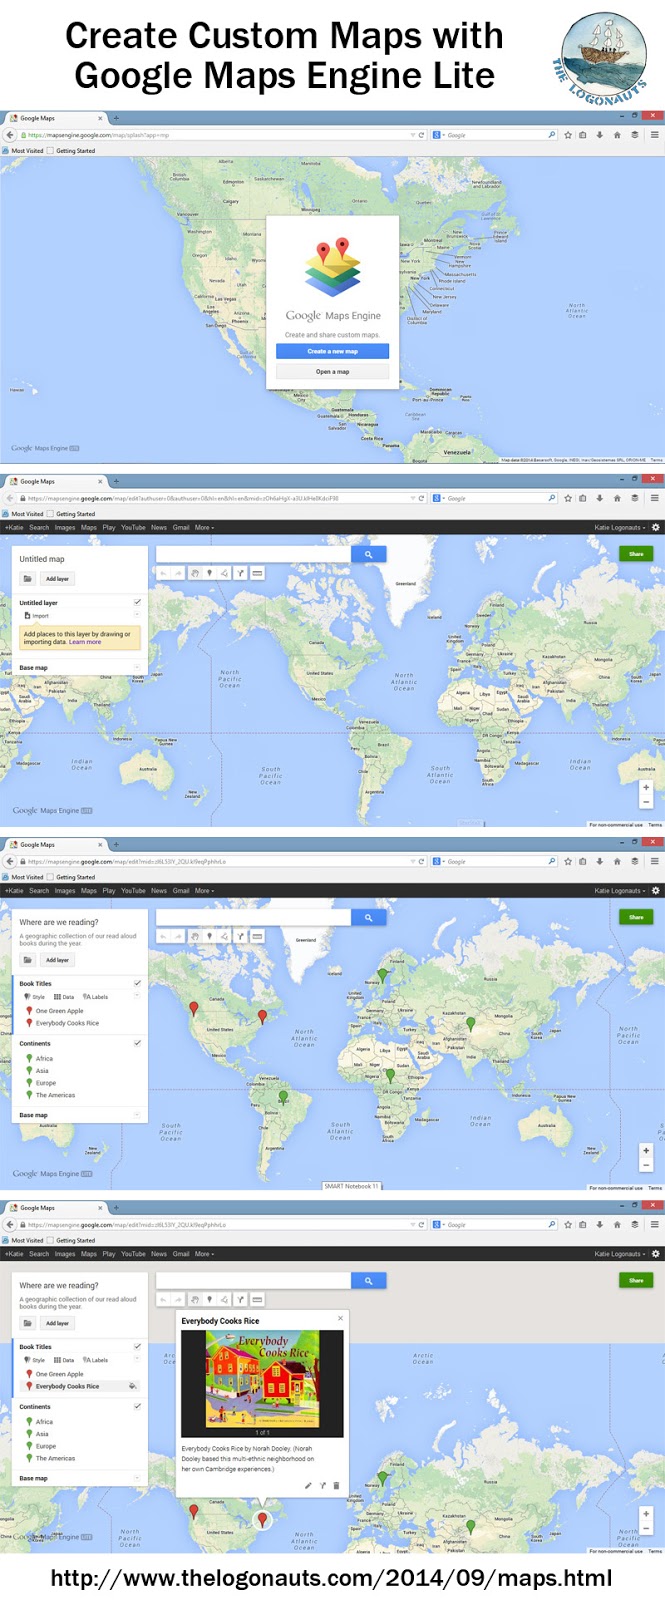The height and width of the screenshot is (1600, 665).
Task: Click 'Style' under Book Titles in the popup-free pins window
Action: click(x=35, y=997)
